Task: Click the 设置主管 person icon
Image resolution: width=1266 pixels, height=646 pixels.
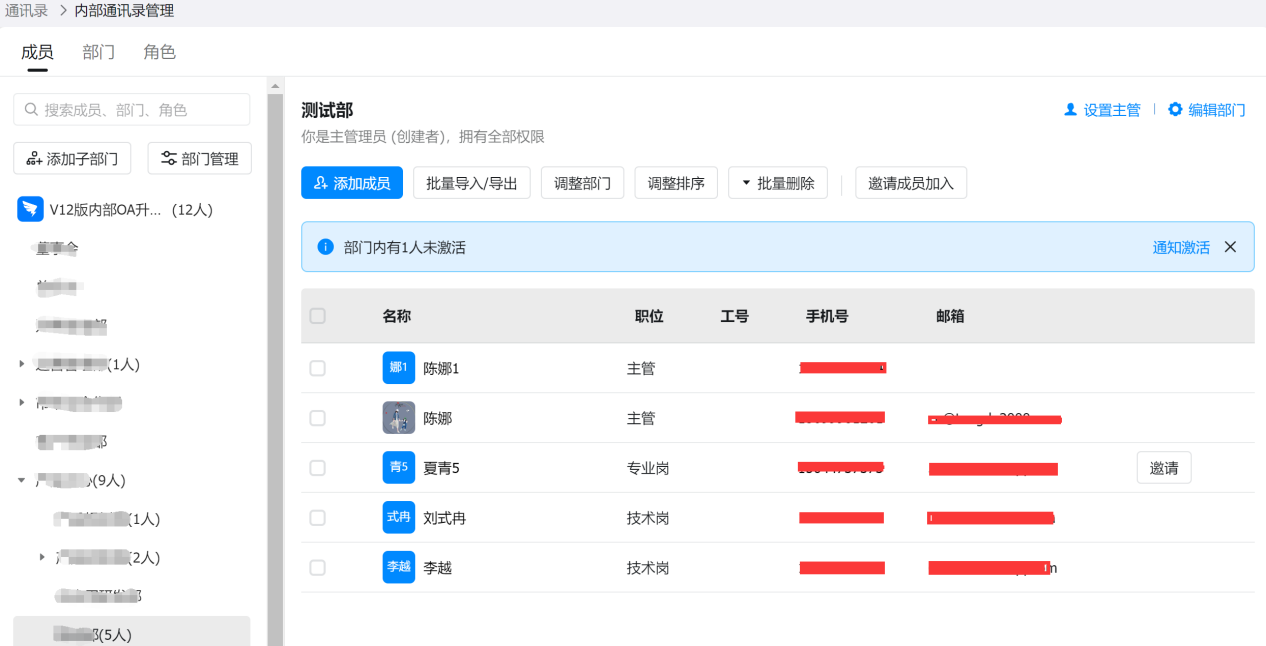Action: 1070,110
